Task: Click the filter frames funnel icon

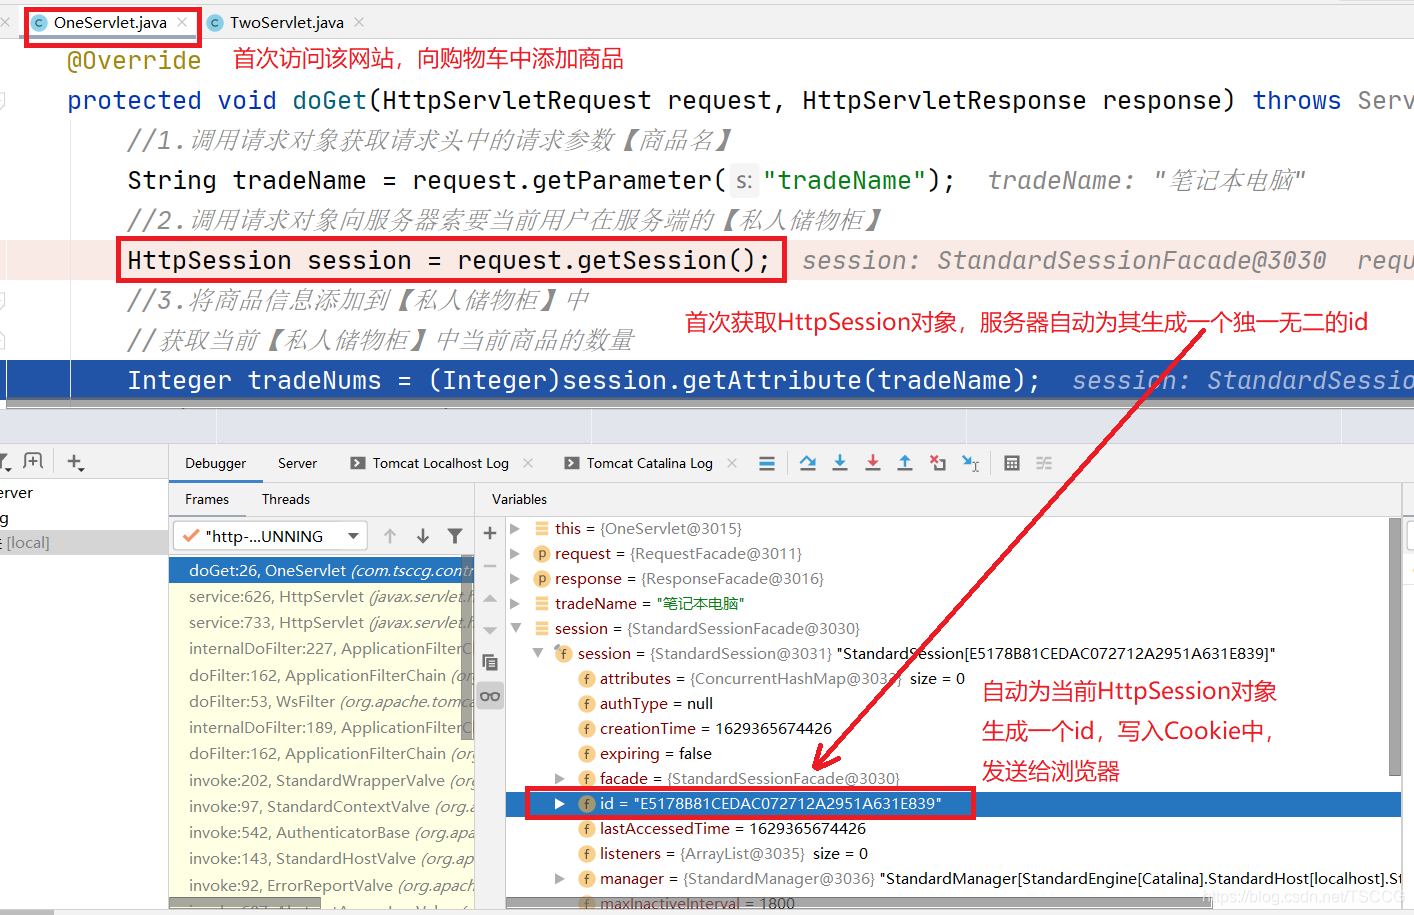Action: pyautogui.click(x=455, y=536)
